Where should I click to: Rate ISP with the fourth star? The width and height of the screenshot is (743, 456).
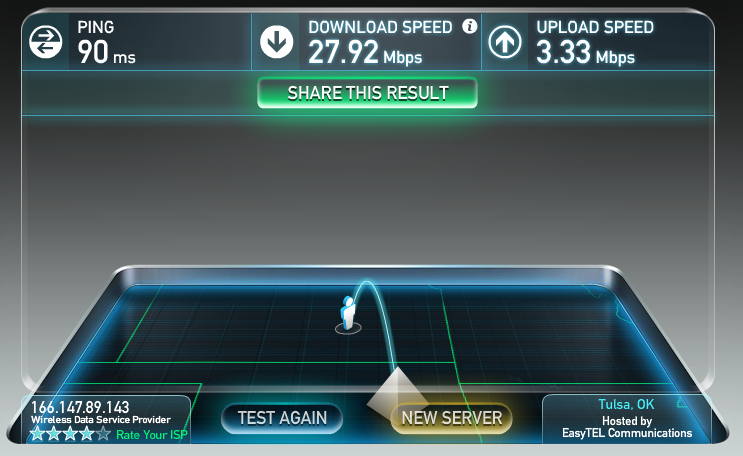point(87,434)
